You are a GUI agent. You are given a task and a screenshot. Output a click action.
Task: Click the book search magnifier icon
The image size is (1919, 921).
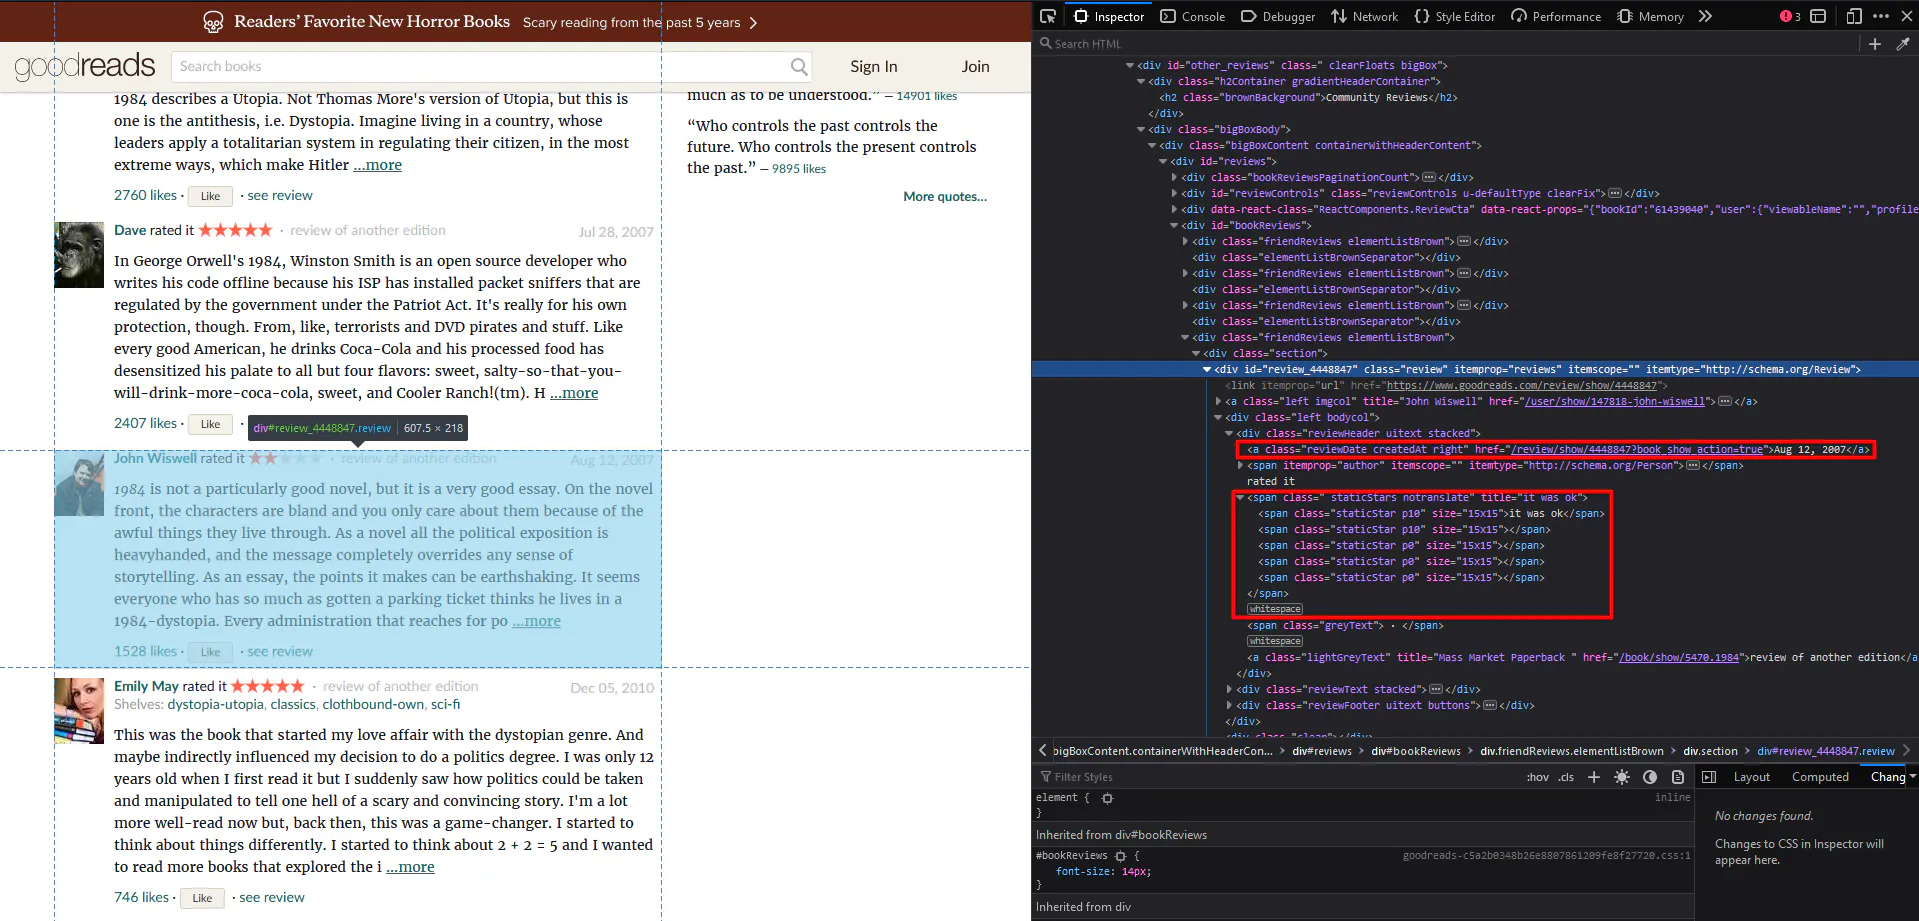pos(798,66)
